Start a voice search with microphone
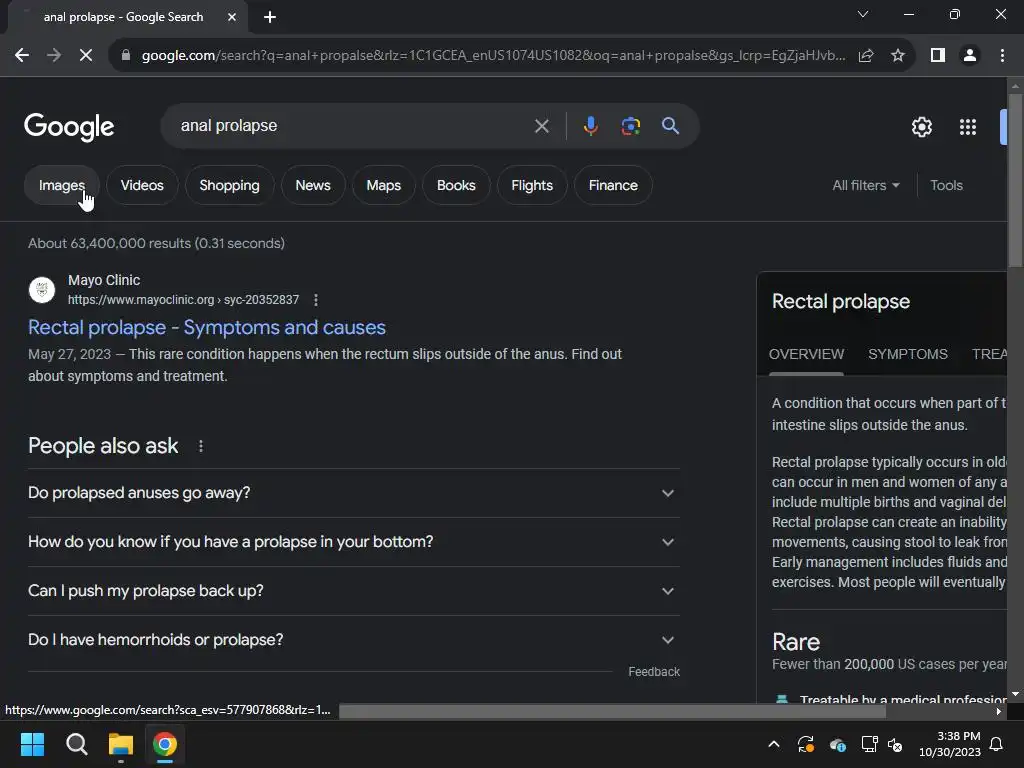Screen dimensions: 1024x768 click(x=590, y=126)
